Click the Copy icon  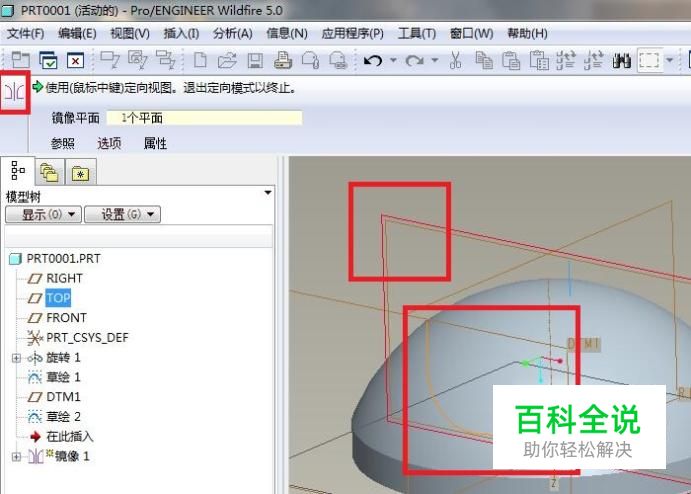tap(484, 60)
